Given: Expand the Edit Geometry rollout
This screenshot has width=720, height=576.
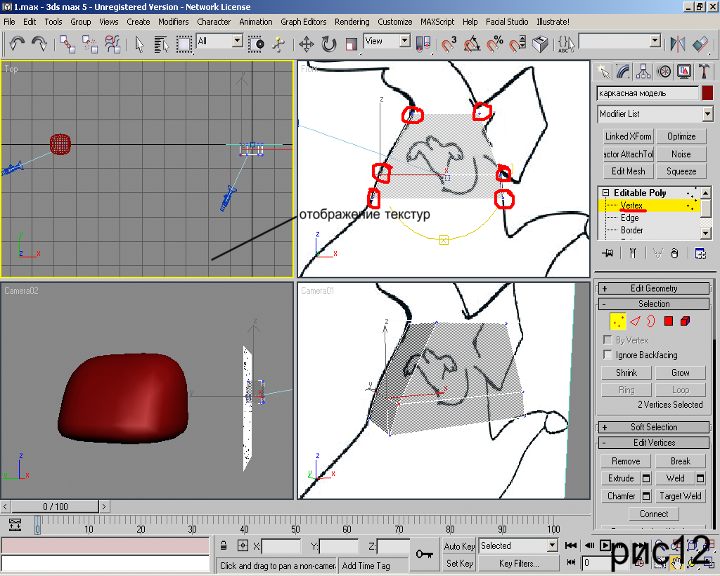Looking at the screenshot, I should click(x=654, y=288).
